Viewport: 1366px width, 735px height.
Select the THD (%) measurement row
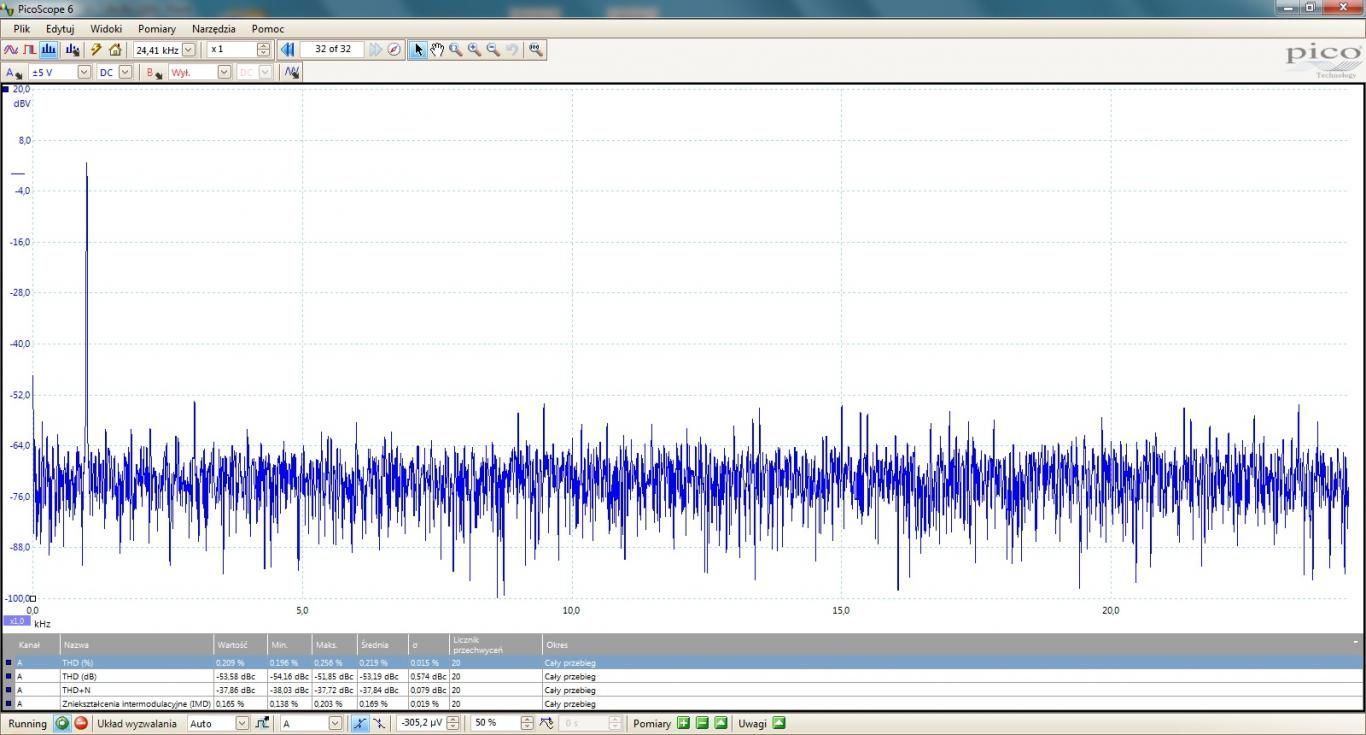point(682,662)
